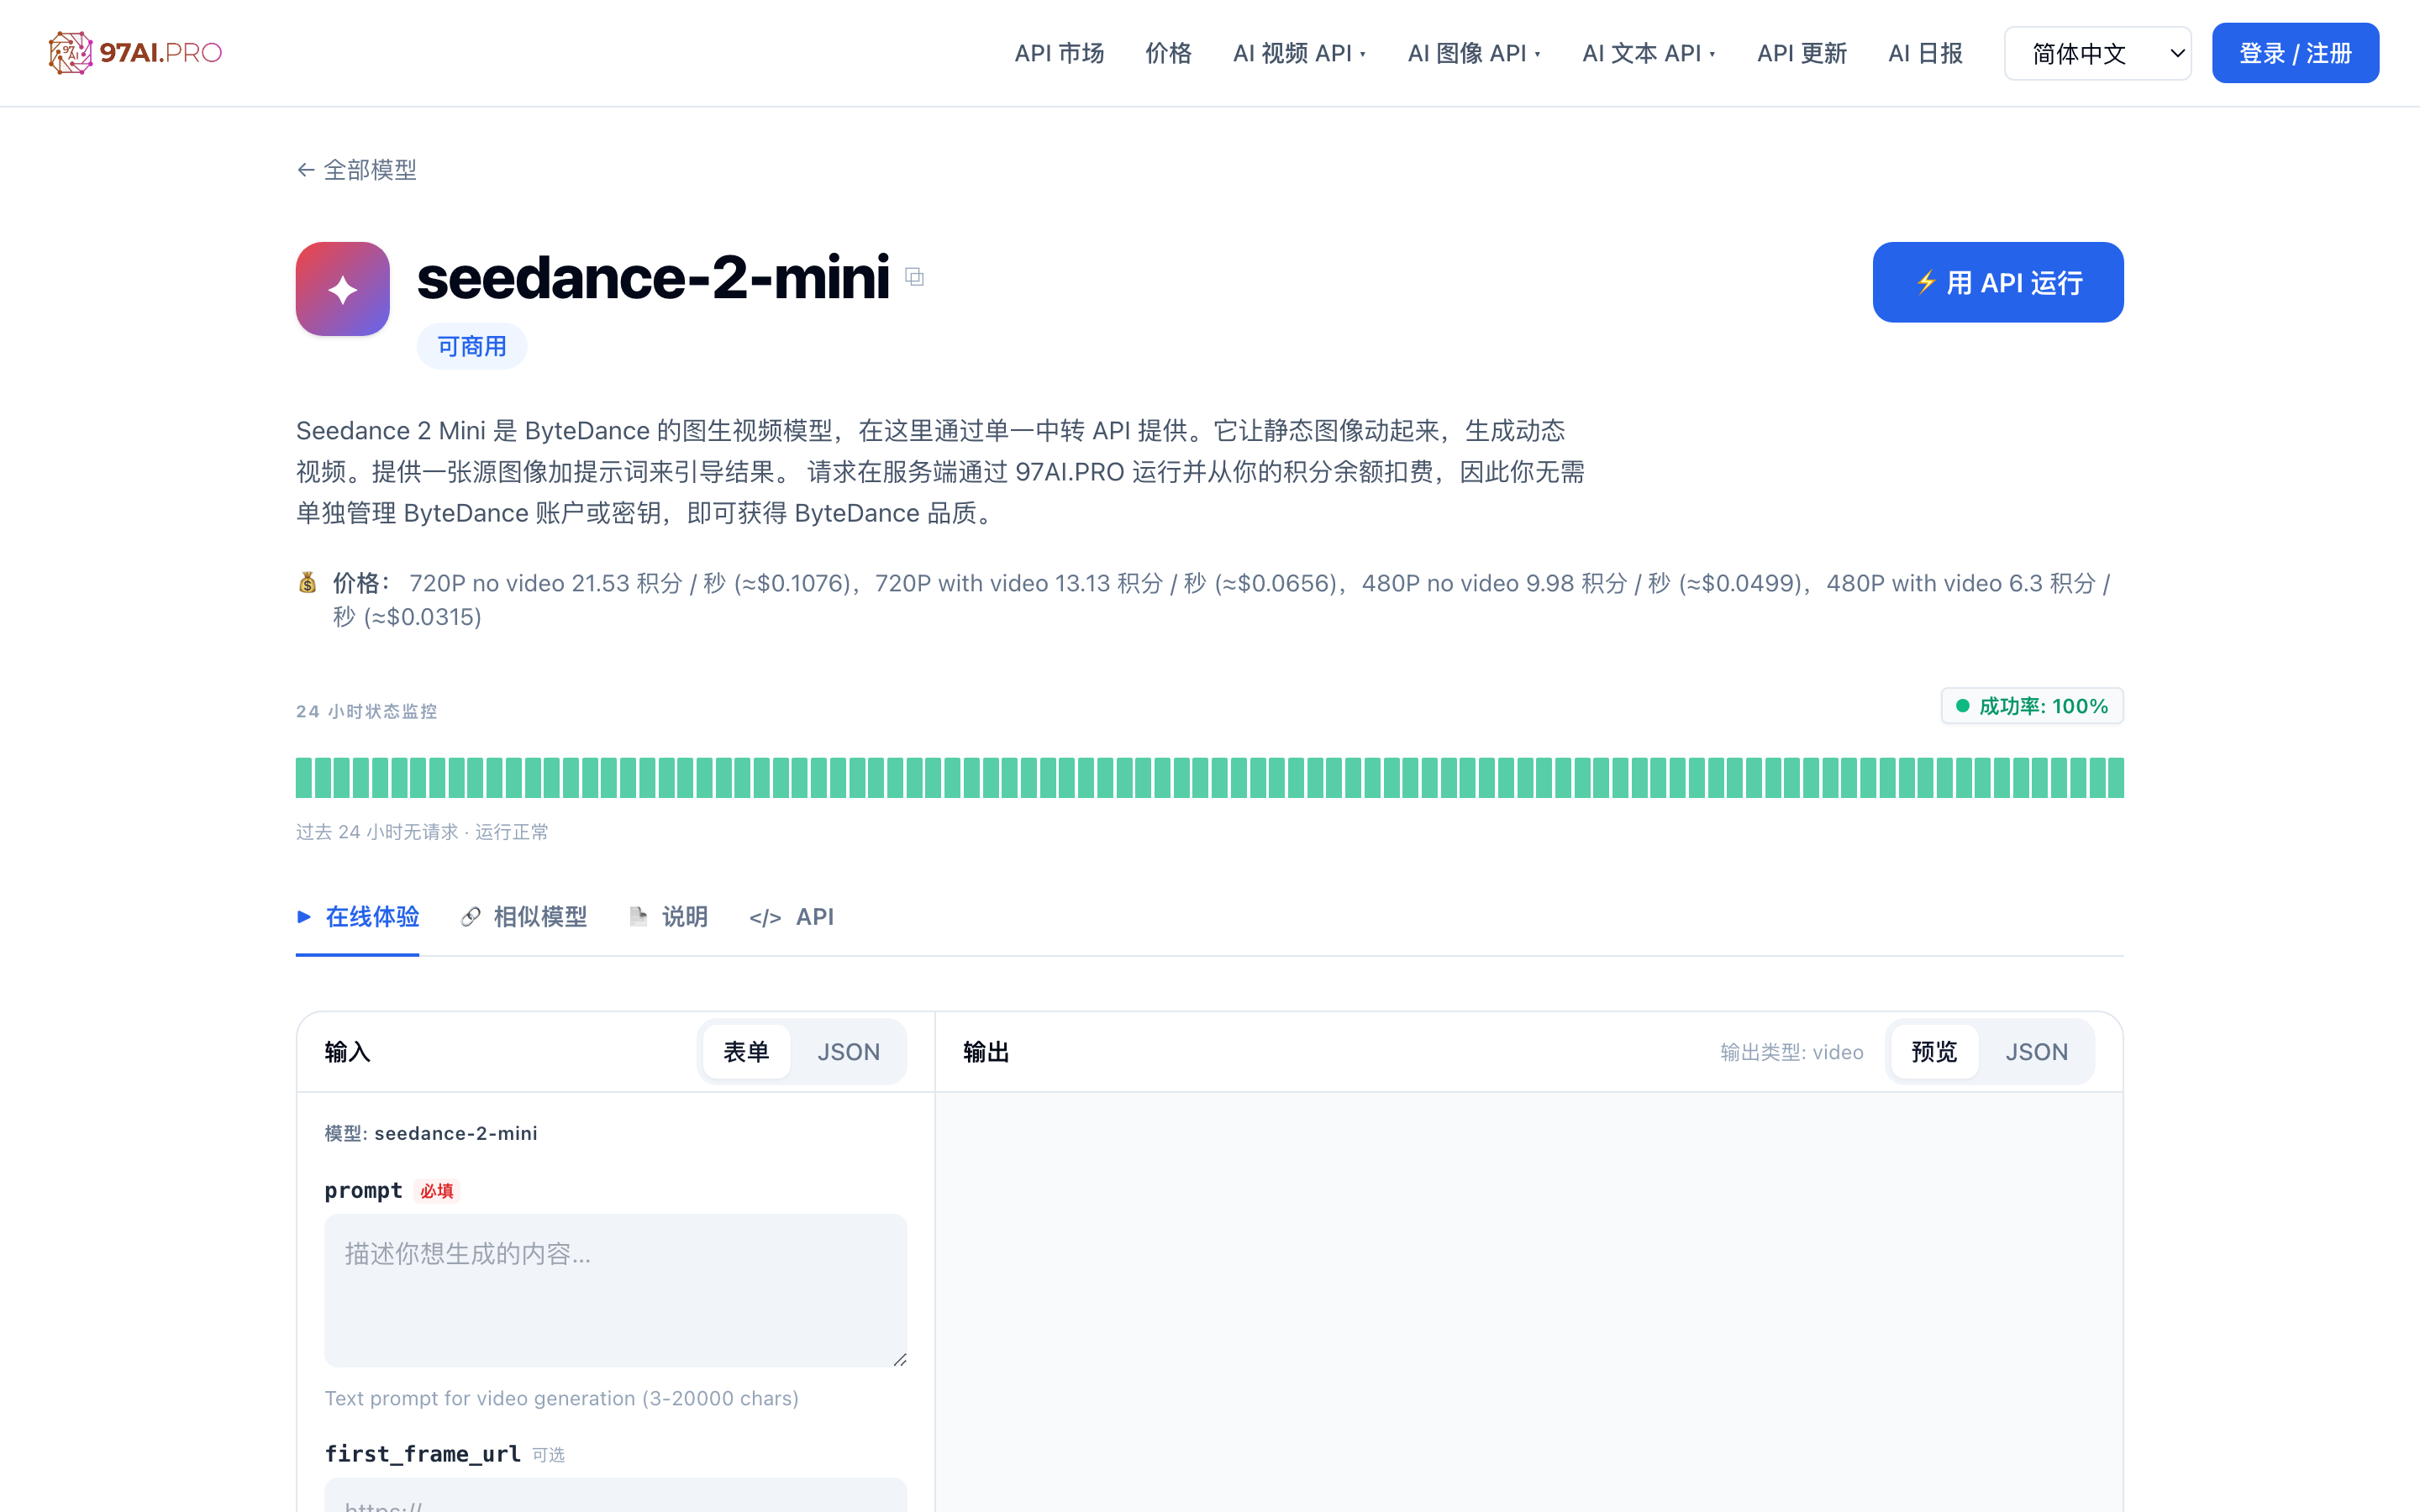Click the 说明 document icon
Viewport: 2420px width, 1512px height.
click(638, 916)
